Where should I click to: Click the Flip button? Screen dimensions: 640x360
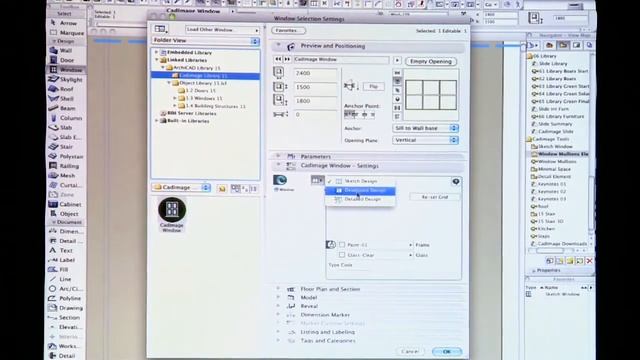pyautogui.click(x=373, y=87)
